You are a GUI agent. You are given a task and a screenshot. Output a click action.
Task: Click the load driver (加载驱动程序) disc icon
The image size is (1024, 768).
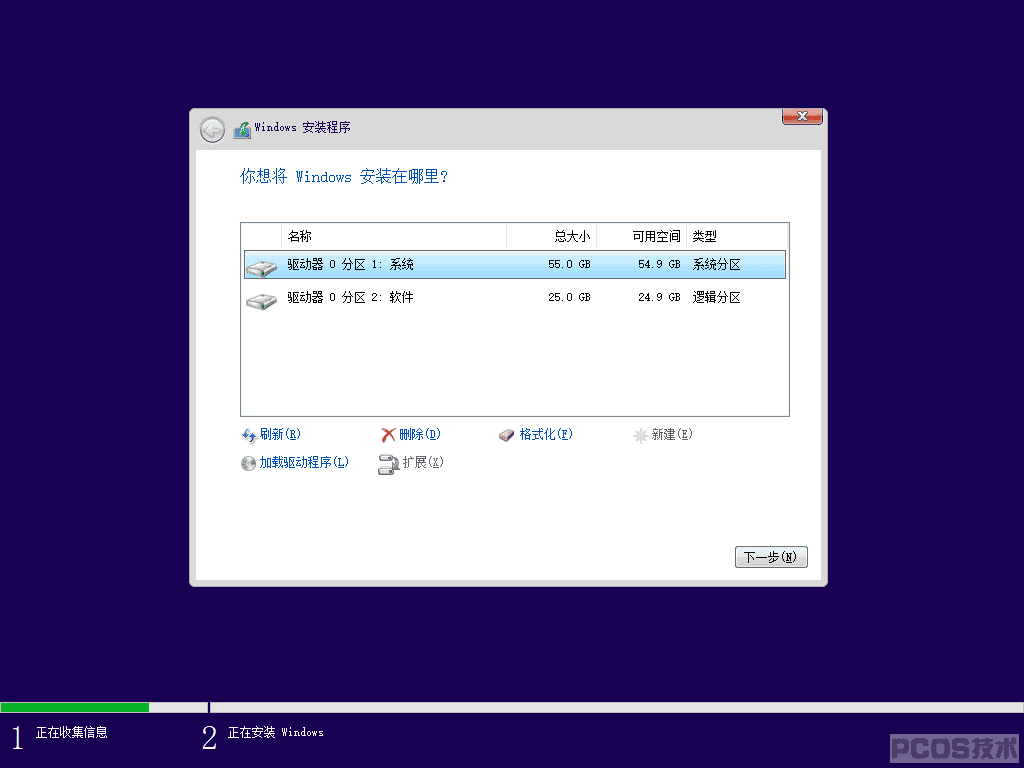(x=248, y=463)
